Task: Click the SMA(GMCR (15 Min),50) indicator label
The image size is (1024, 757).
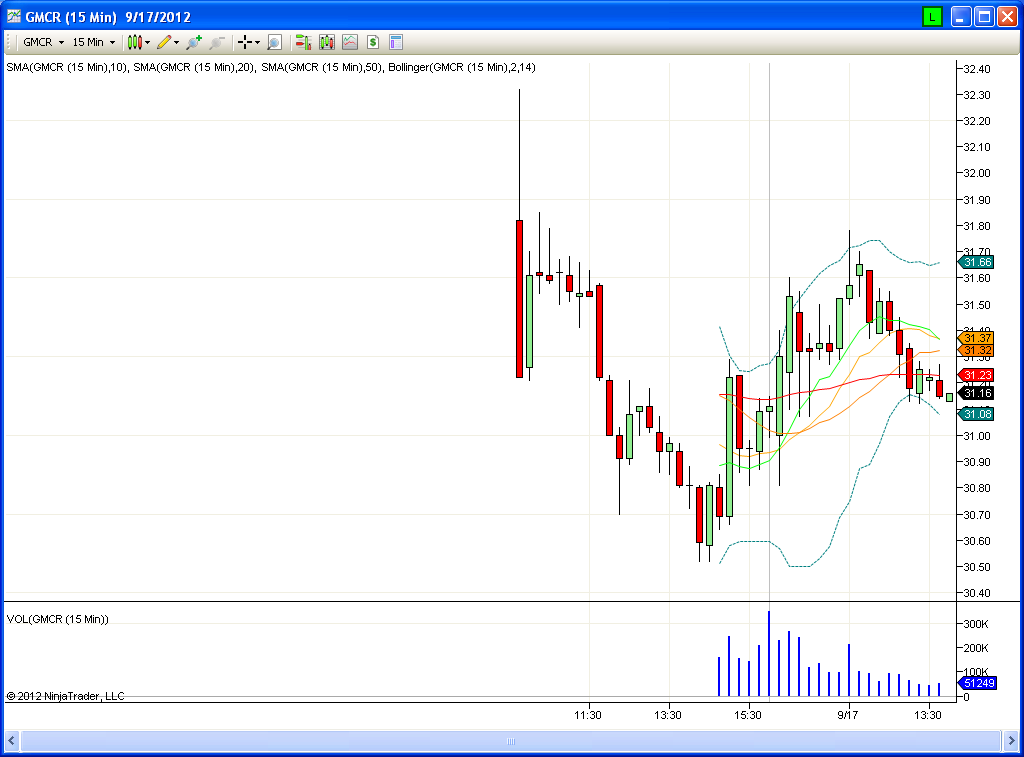Action: pyautogui.click(x=322, y=67)
